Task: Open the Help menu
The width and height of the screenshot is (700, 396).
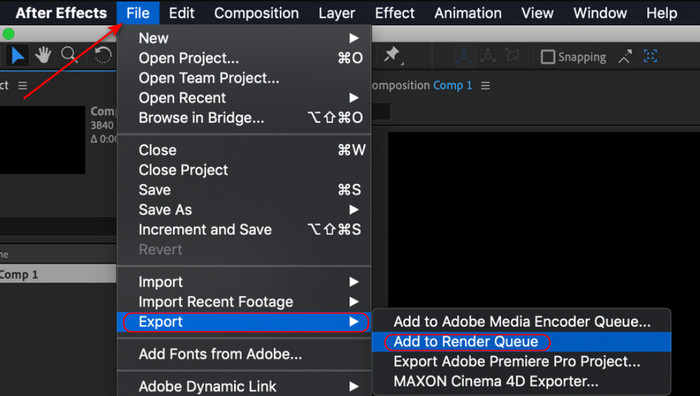Action: (662, 13)
